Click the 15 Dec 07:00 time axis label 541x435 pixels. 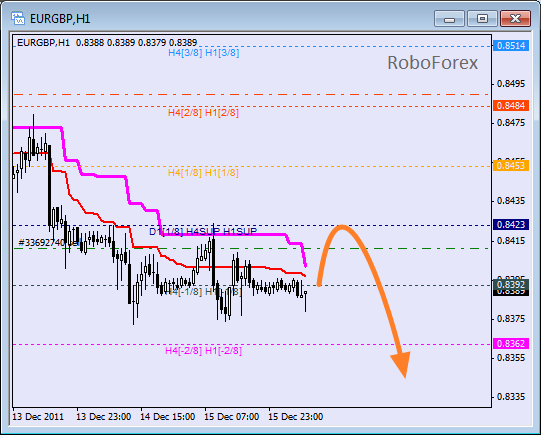click(232, 417)
